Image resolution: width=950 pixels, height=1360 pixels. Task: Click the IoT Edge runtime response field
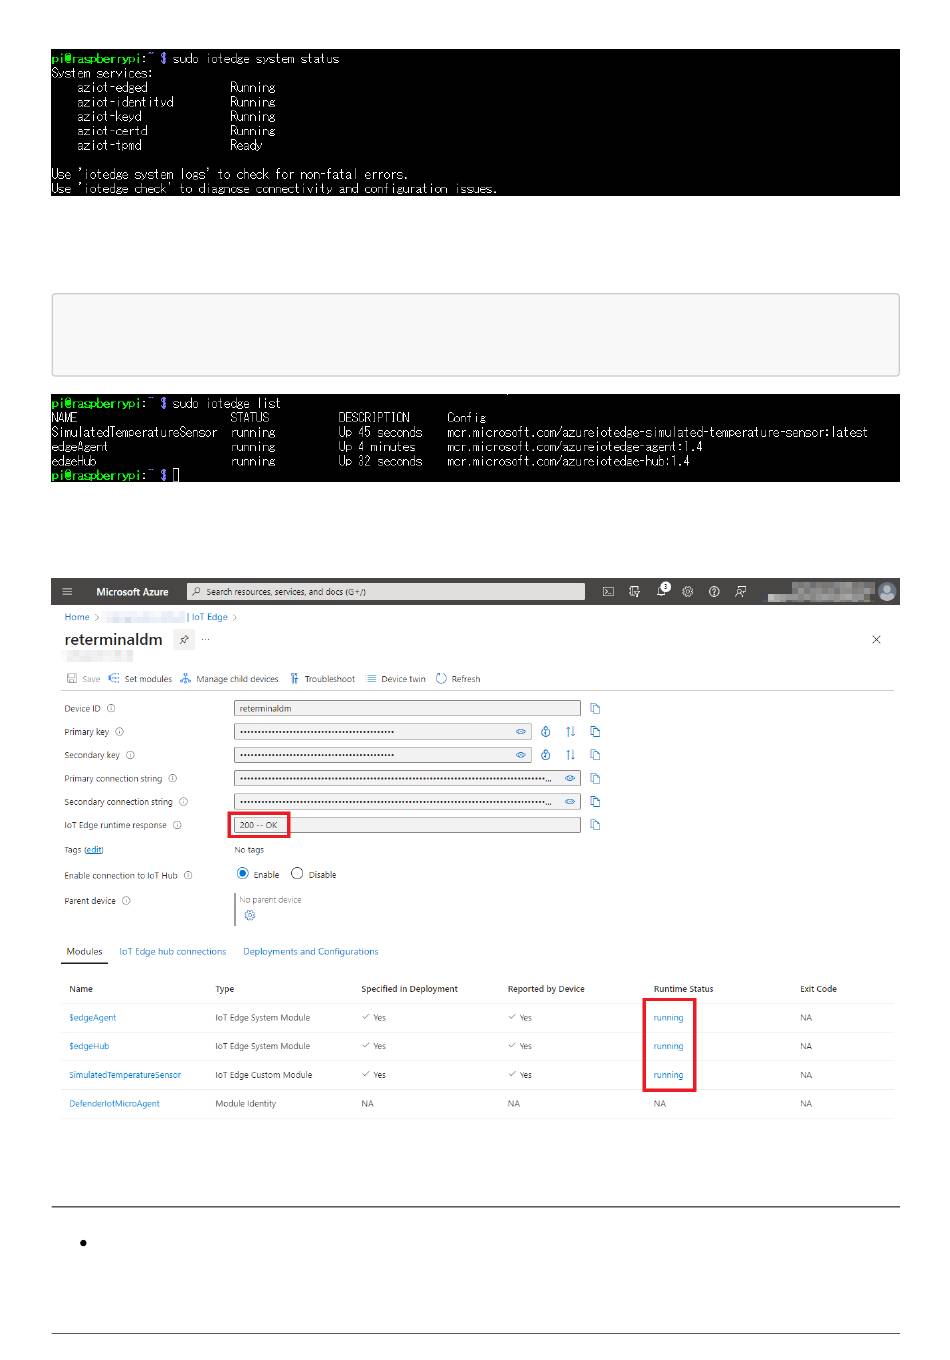pyautogui.click(x=407, y=825)
